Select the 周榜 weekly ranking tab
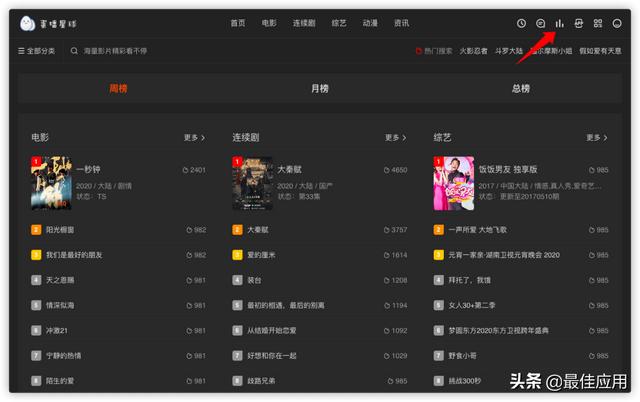The height and width of the screenshot is (402, 640). pos(118,88)
